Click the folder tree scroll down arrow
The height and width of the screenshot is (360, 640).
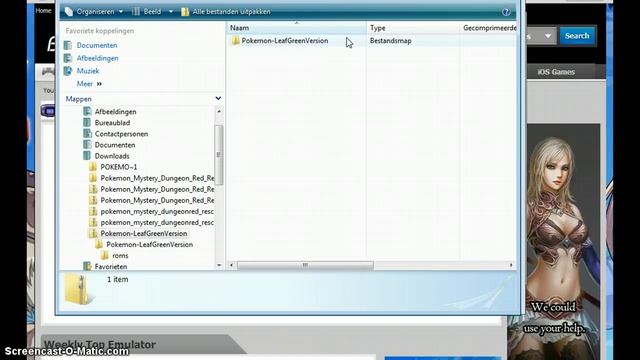click(x=219, y=265)
